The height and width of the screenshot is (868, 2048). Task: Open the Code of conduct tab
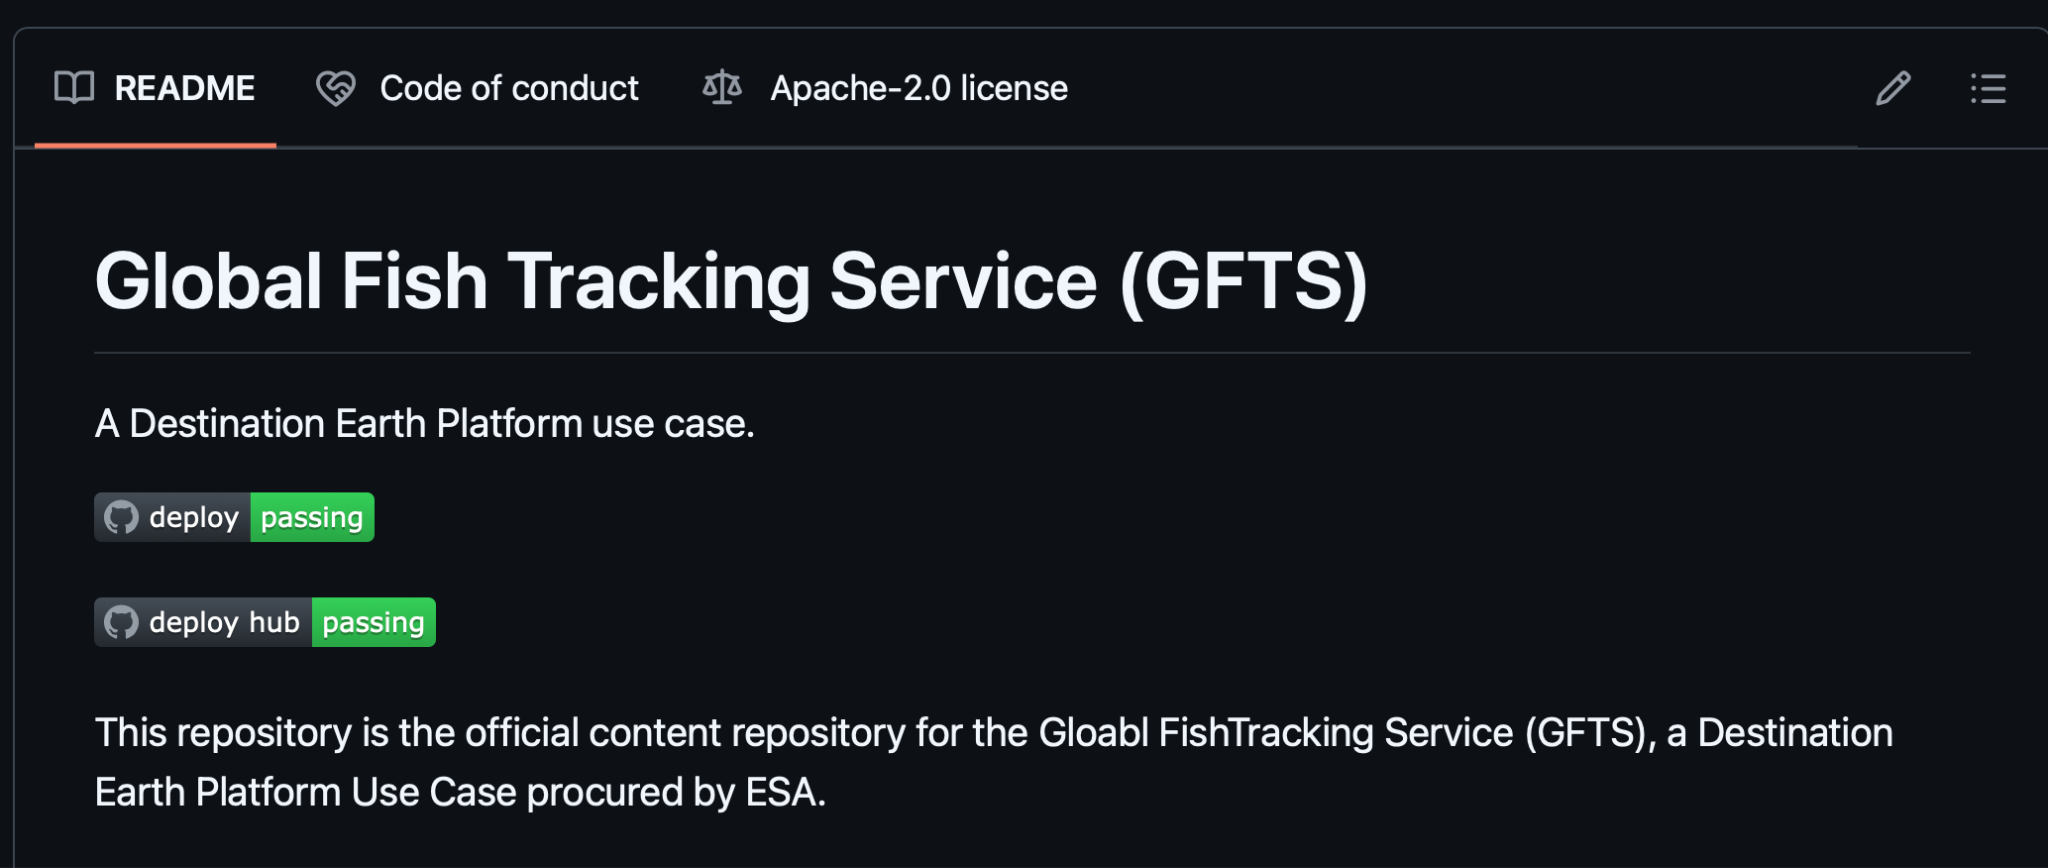pos(508,88)
